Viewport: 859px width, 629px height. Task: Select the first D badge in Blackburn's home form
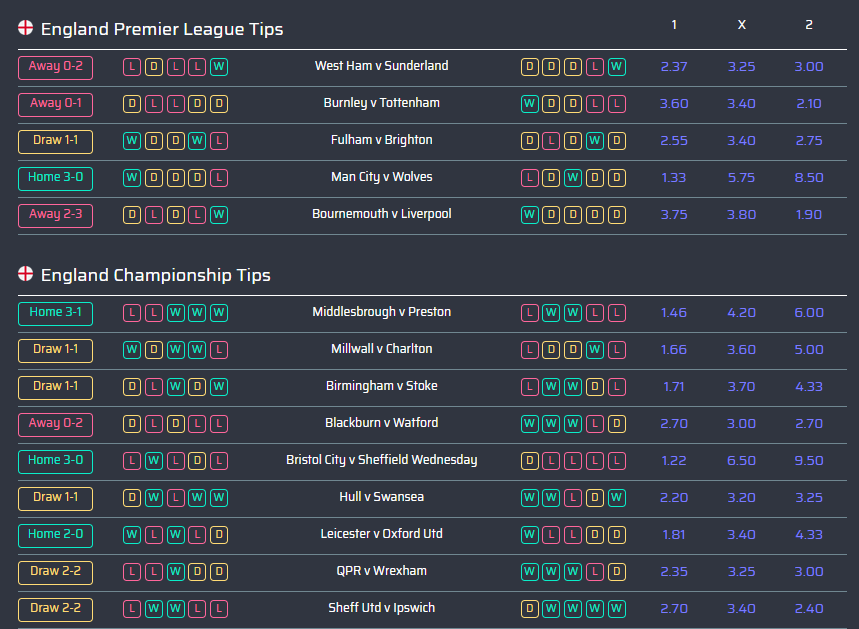[131, 423]
